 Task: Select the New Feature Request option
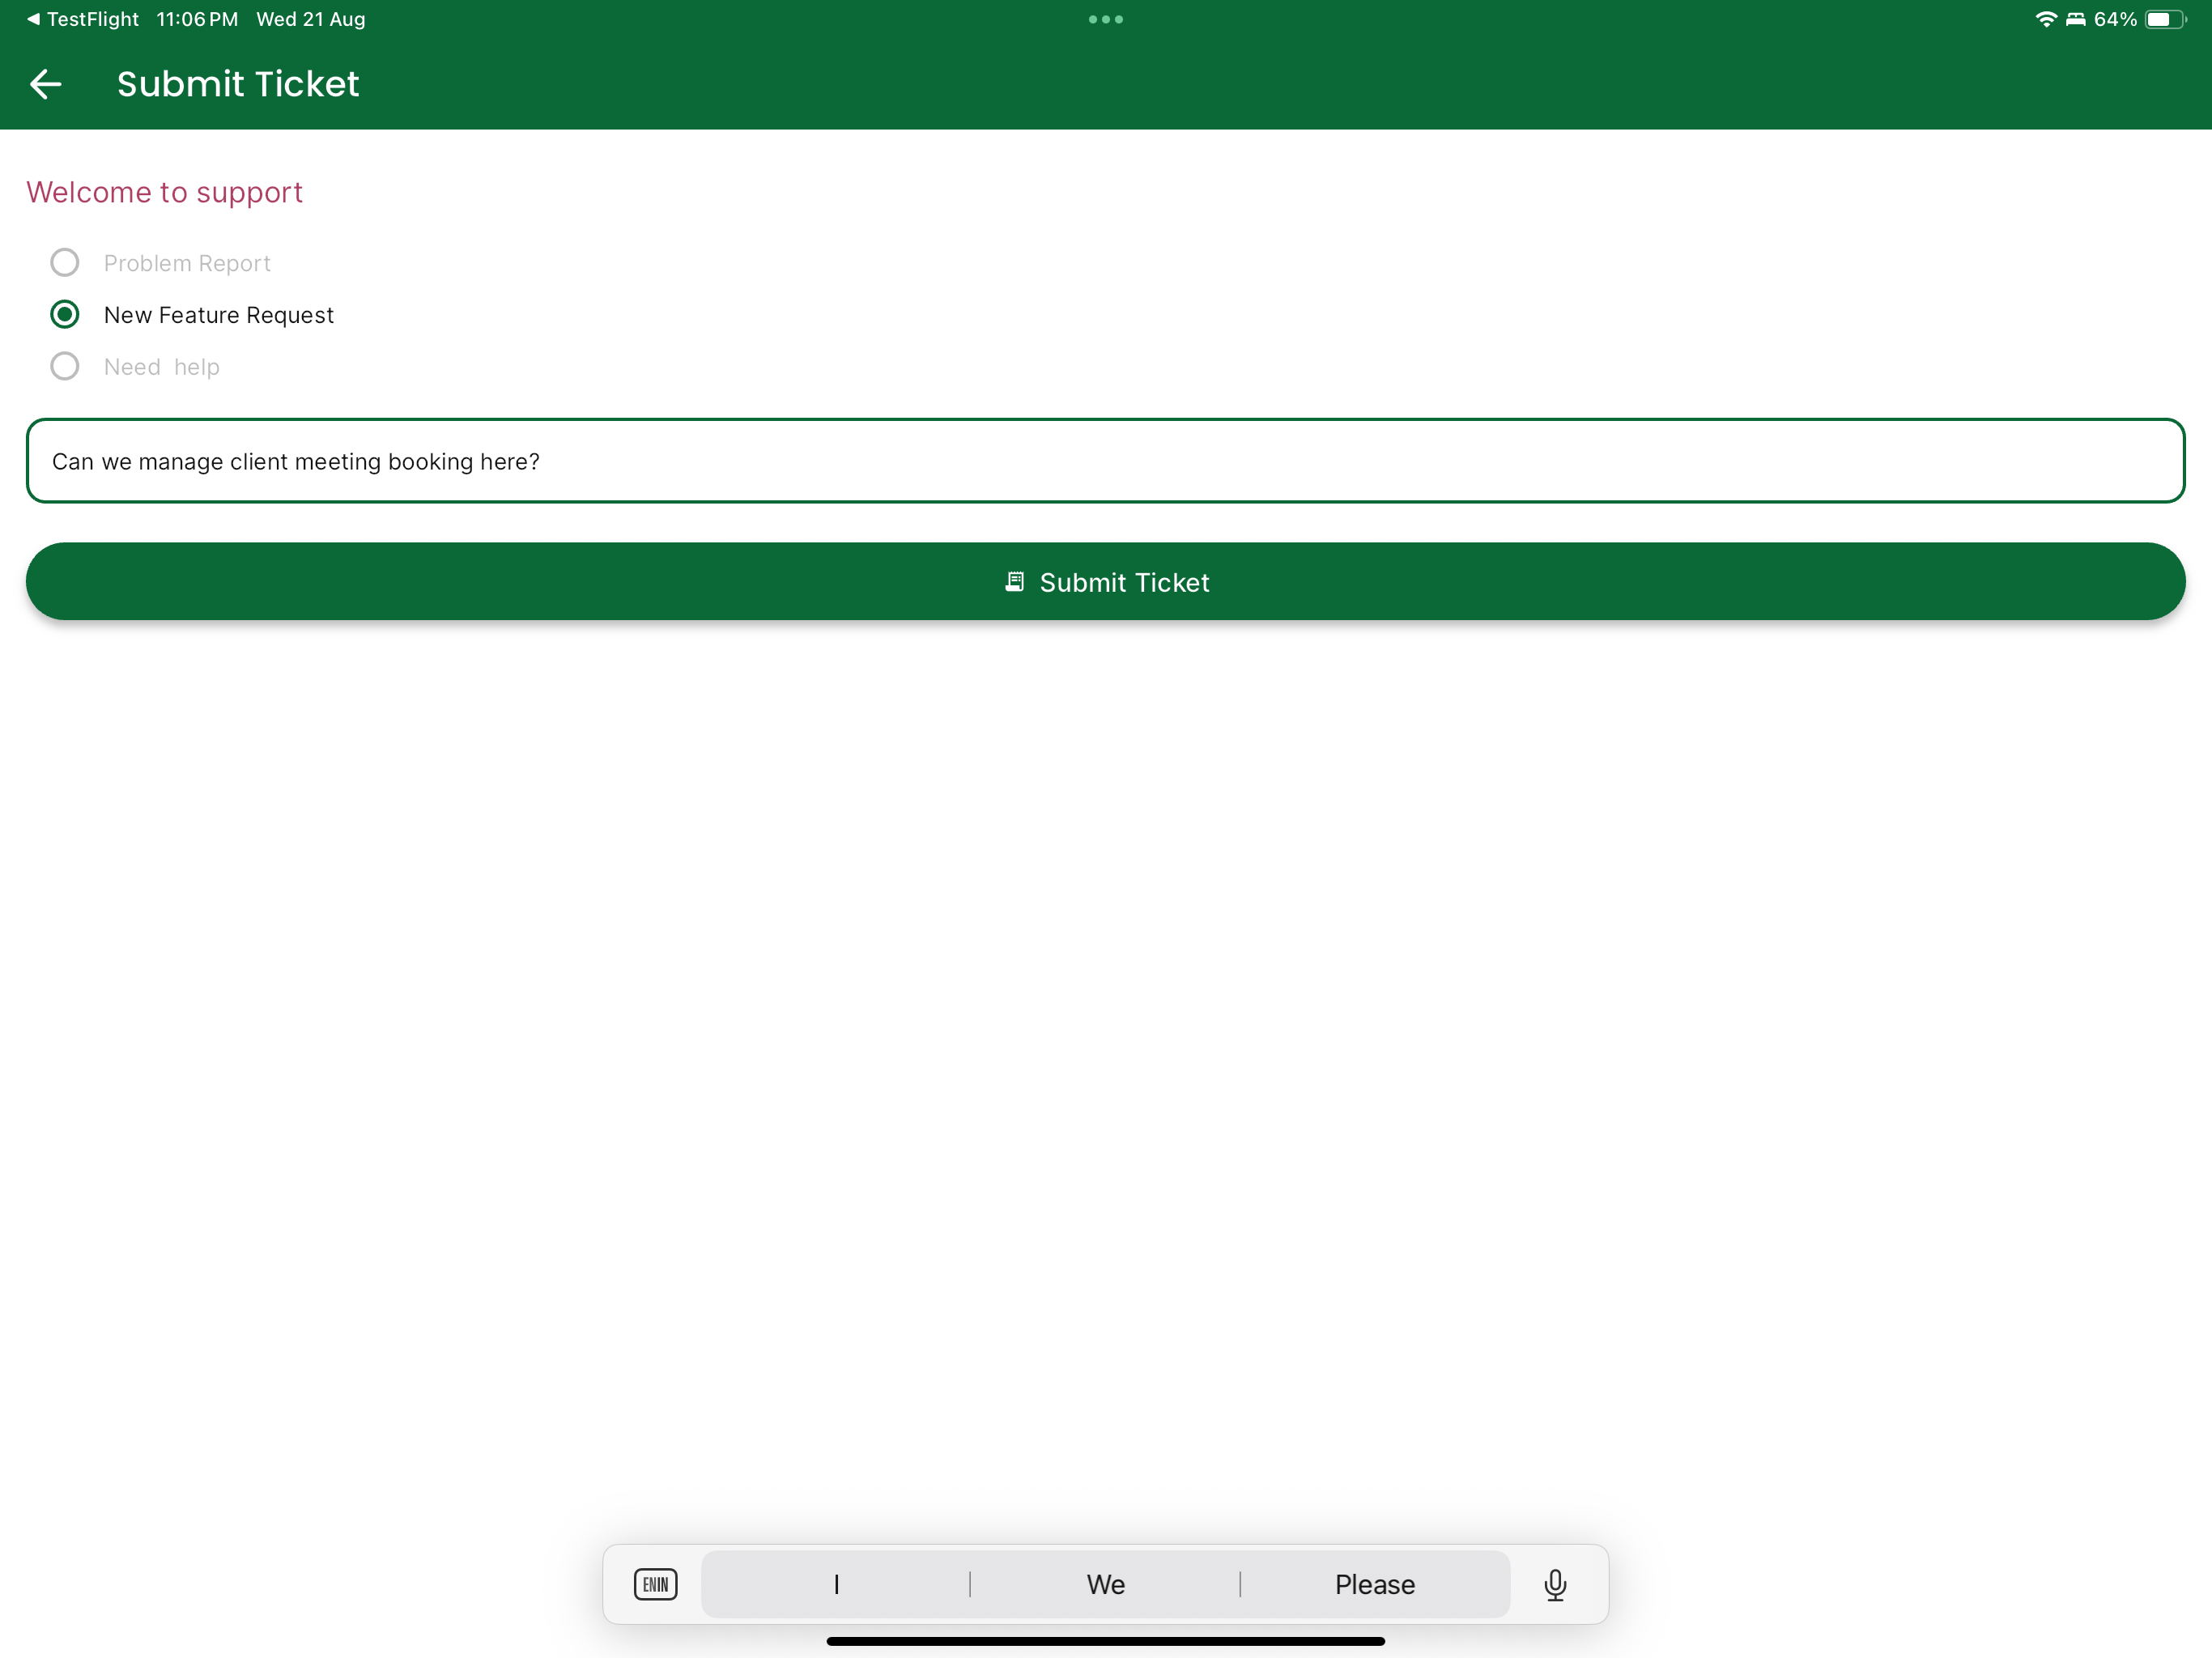[x=65, y=315]
